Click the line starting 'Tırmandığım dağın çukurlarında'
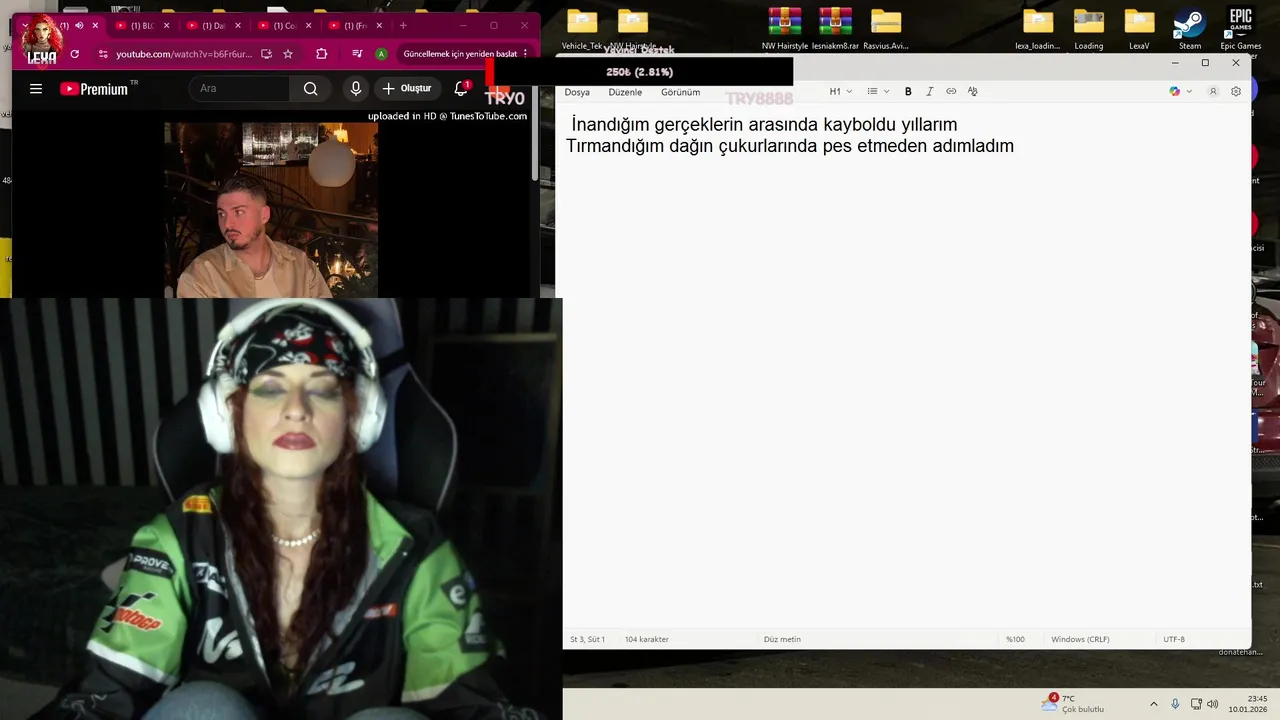Image resolution: width=1280 pixels, height=720 pixels. pos(790,146)
